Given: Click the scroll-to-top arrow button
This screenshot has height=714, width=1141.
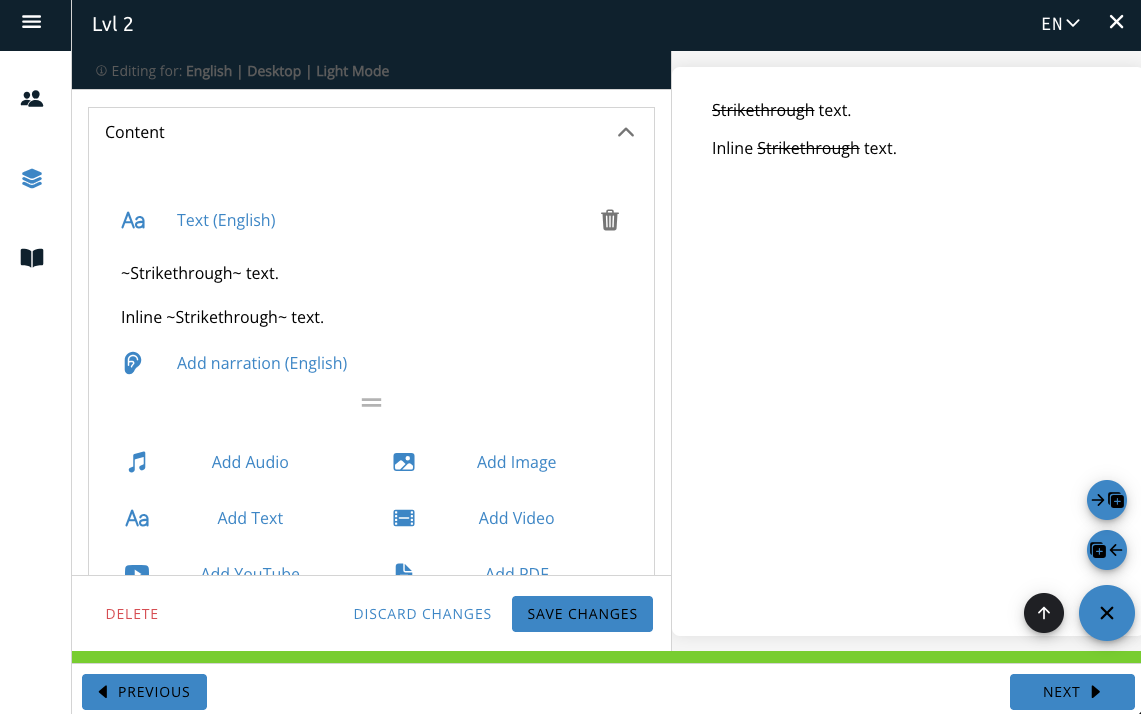Looking at the screenshot, I should pyautogui.click(x=1044, y=613).
